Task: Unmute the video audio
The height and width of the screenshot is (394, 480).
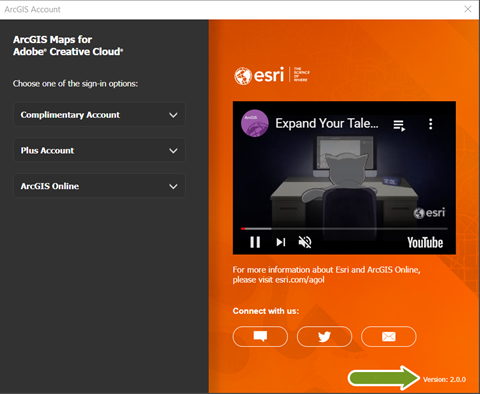Action: pos(305,242)
